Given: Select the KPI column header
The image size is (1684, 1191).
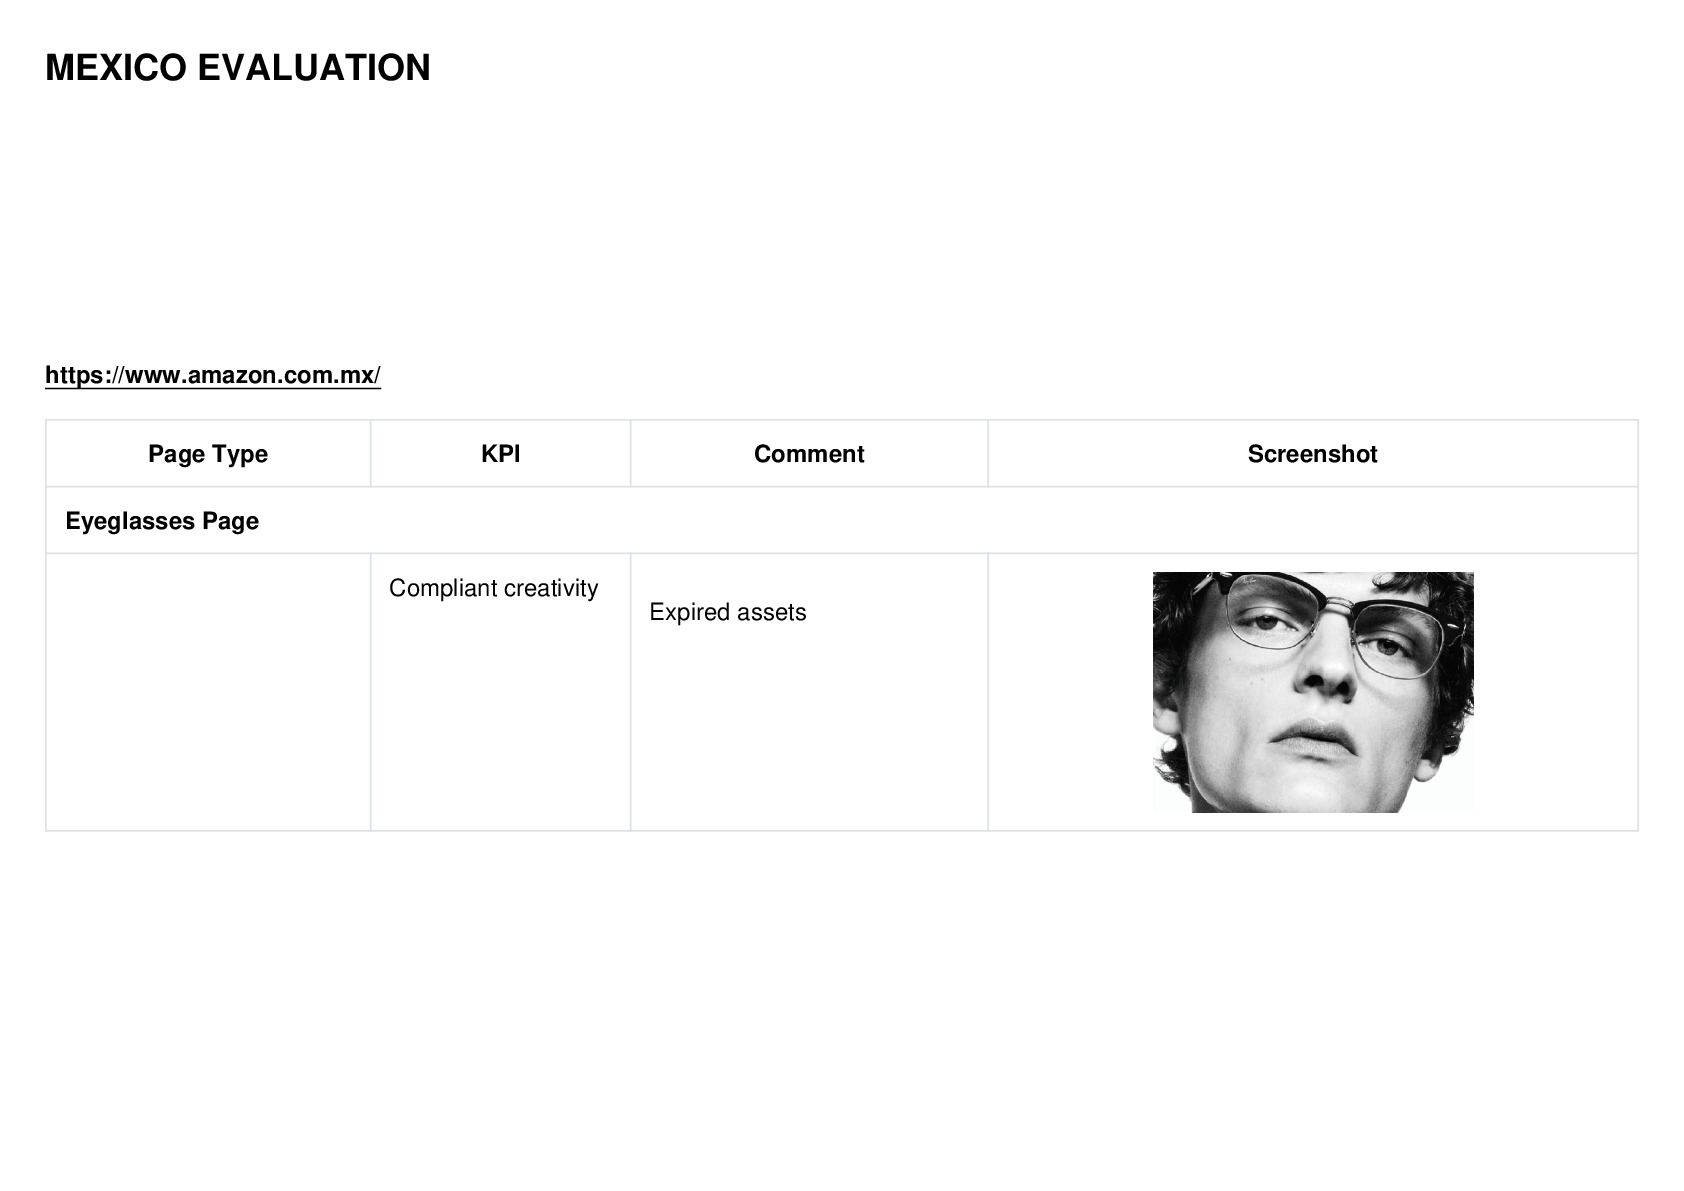Looking at the screenshot, I should click(500, 454).
